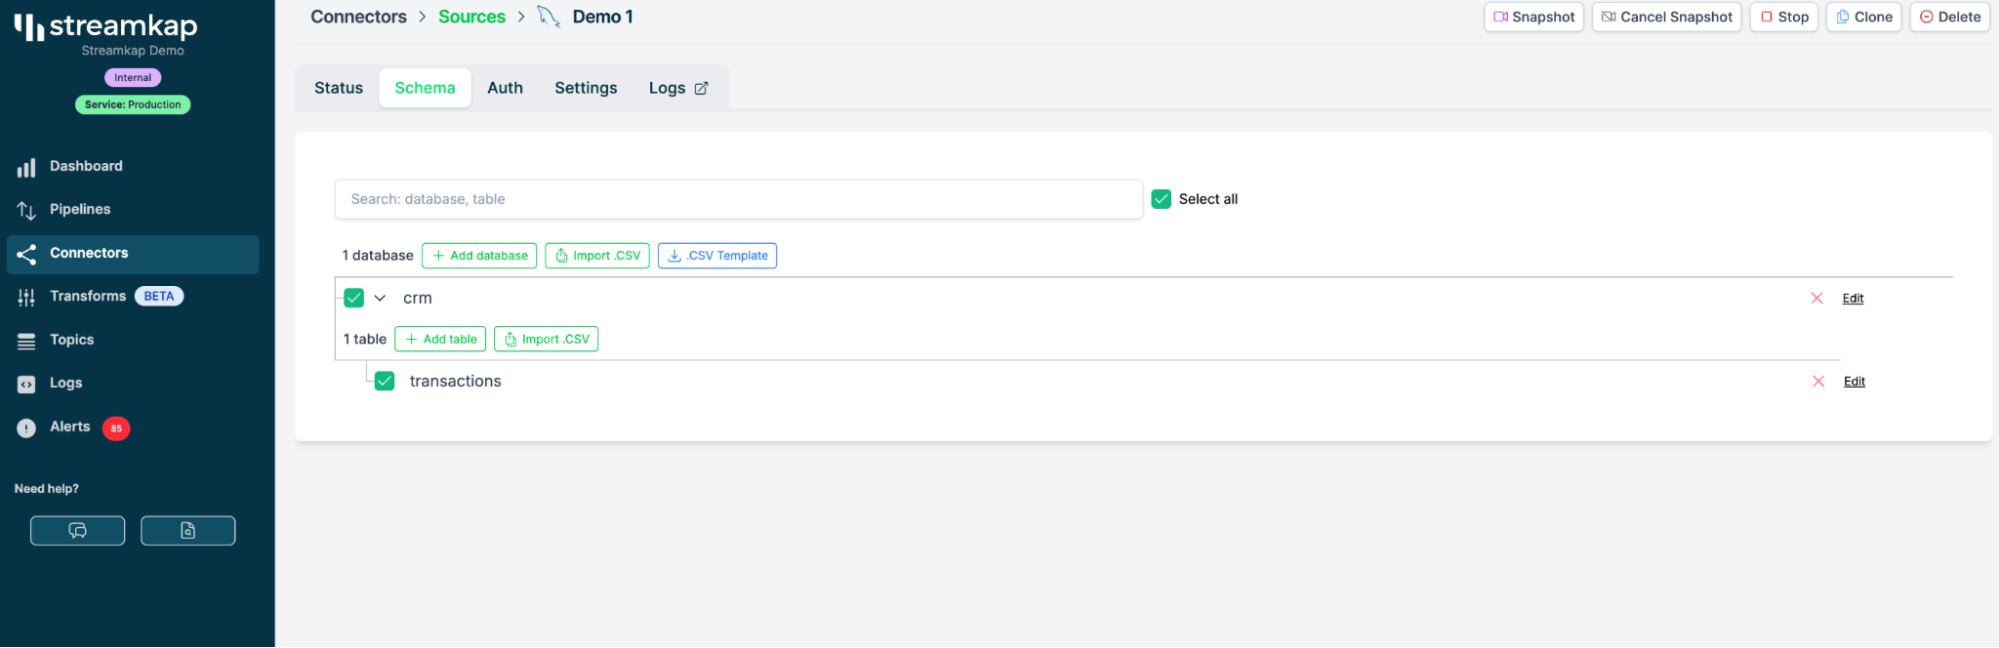Uncheck the transactions table checkbox
Screen dimensions: 1999x648
click(x=385, y=381)
